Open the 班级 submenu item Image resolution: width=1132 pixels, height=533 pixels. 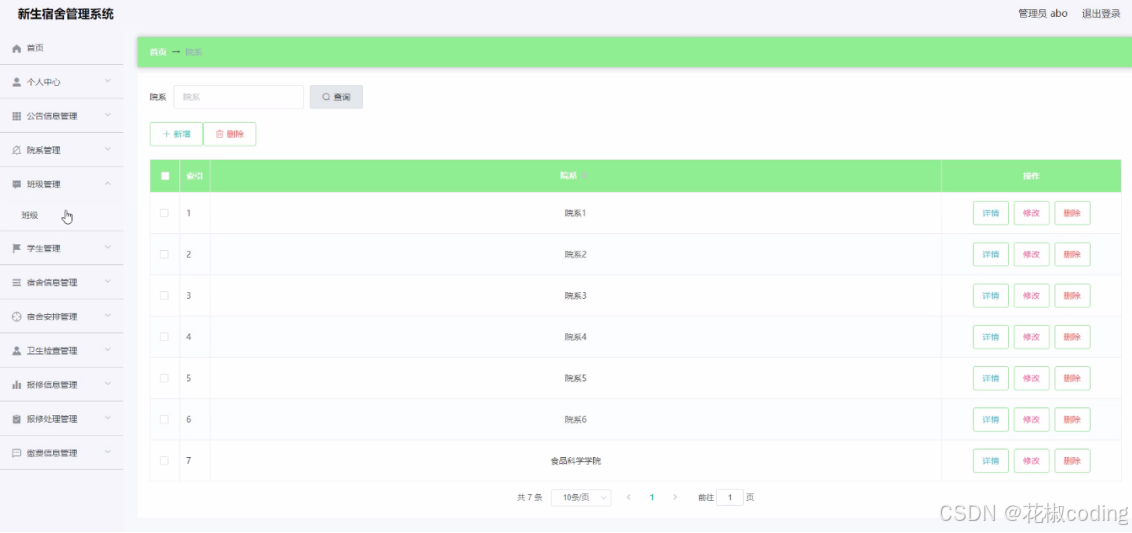(30, 215)
